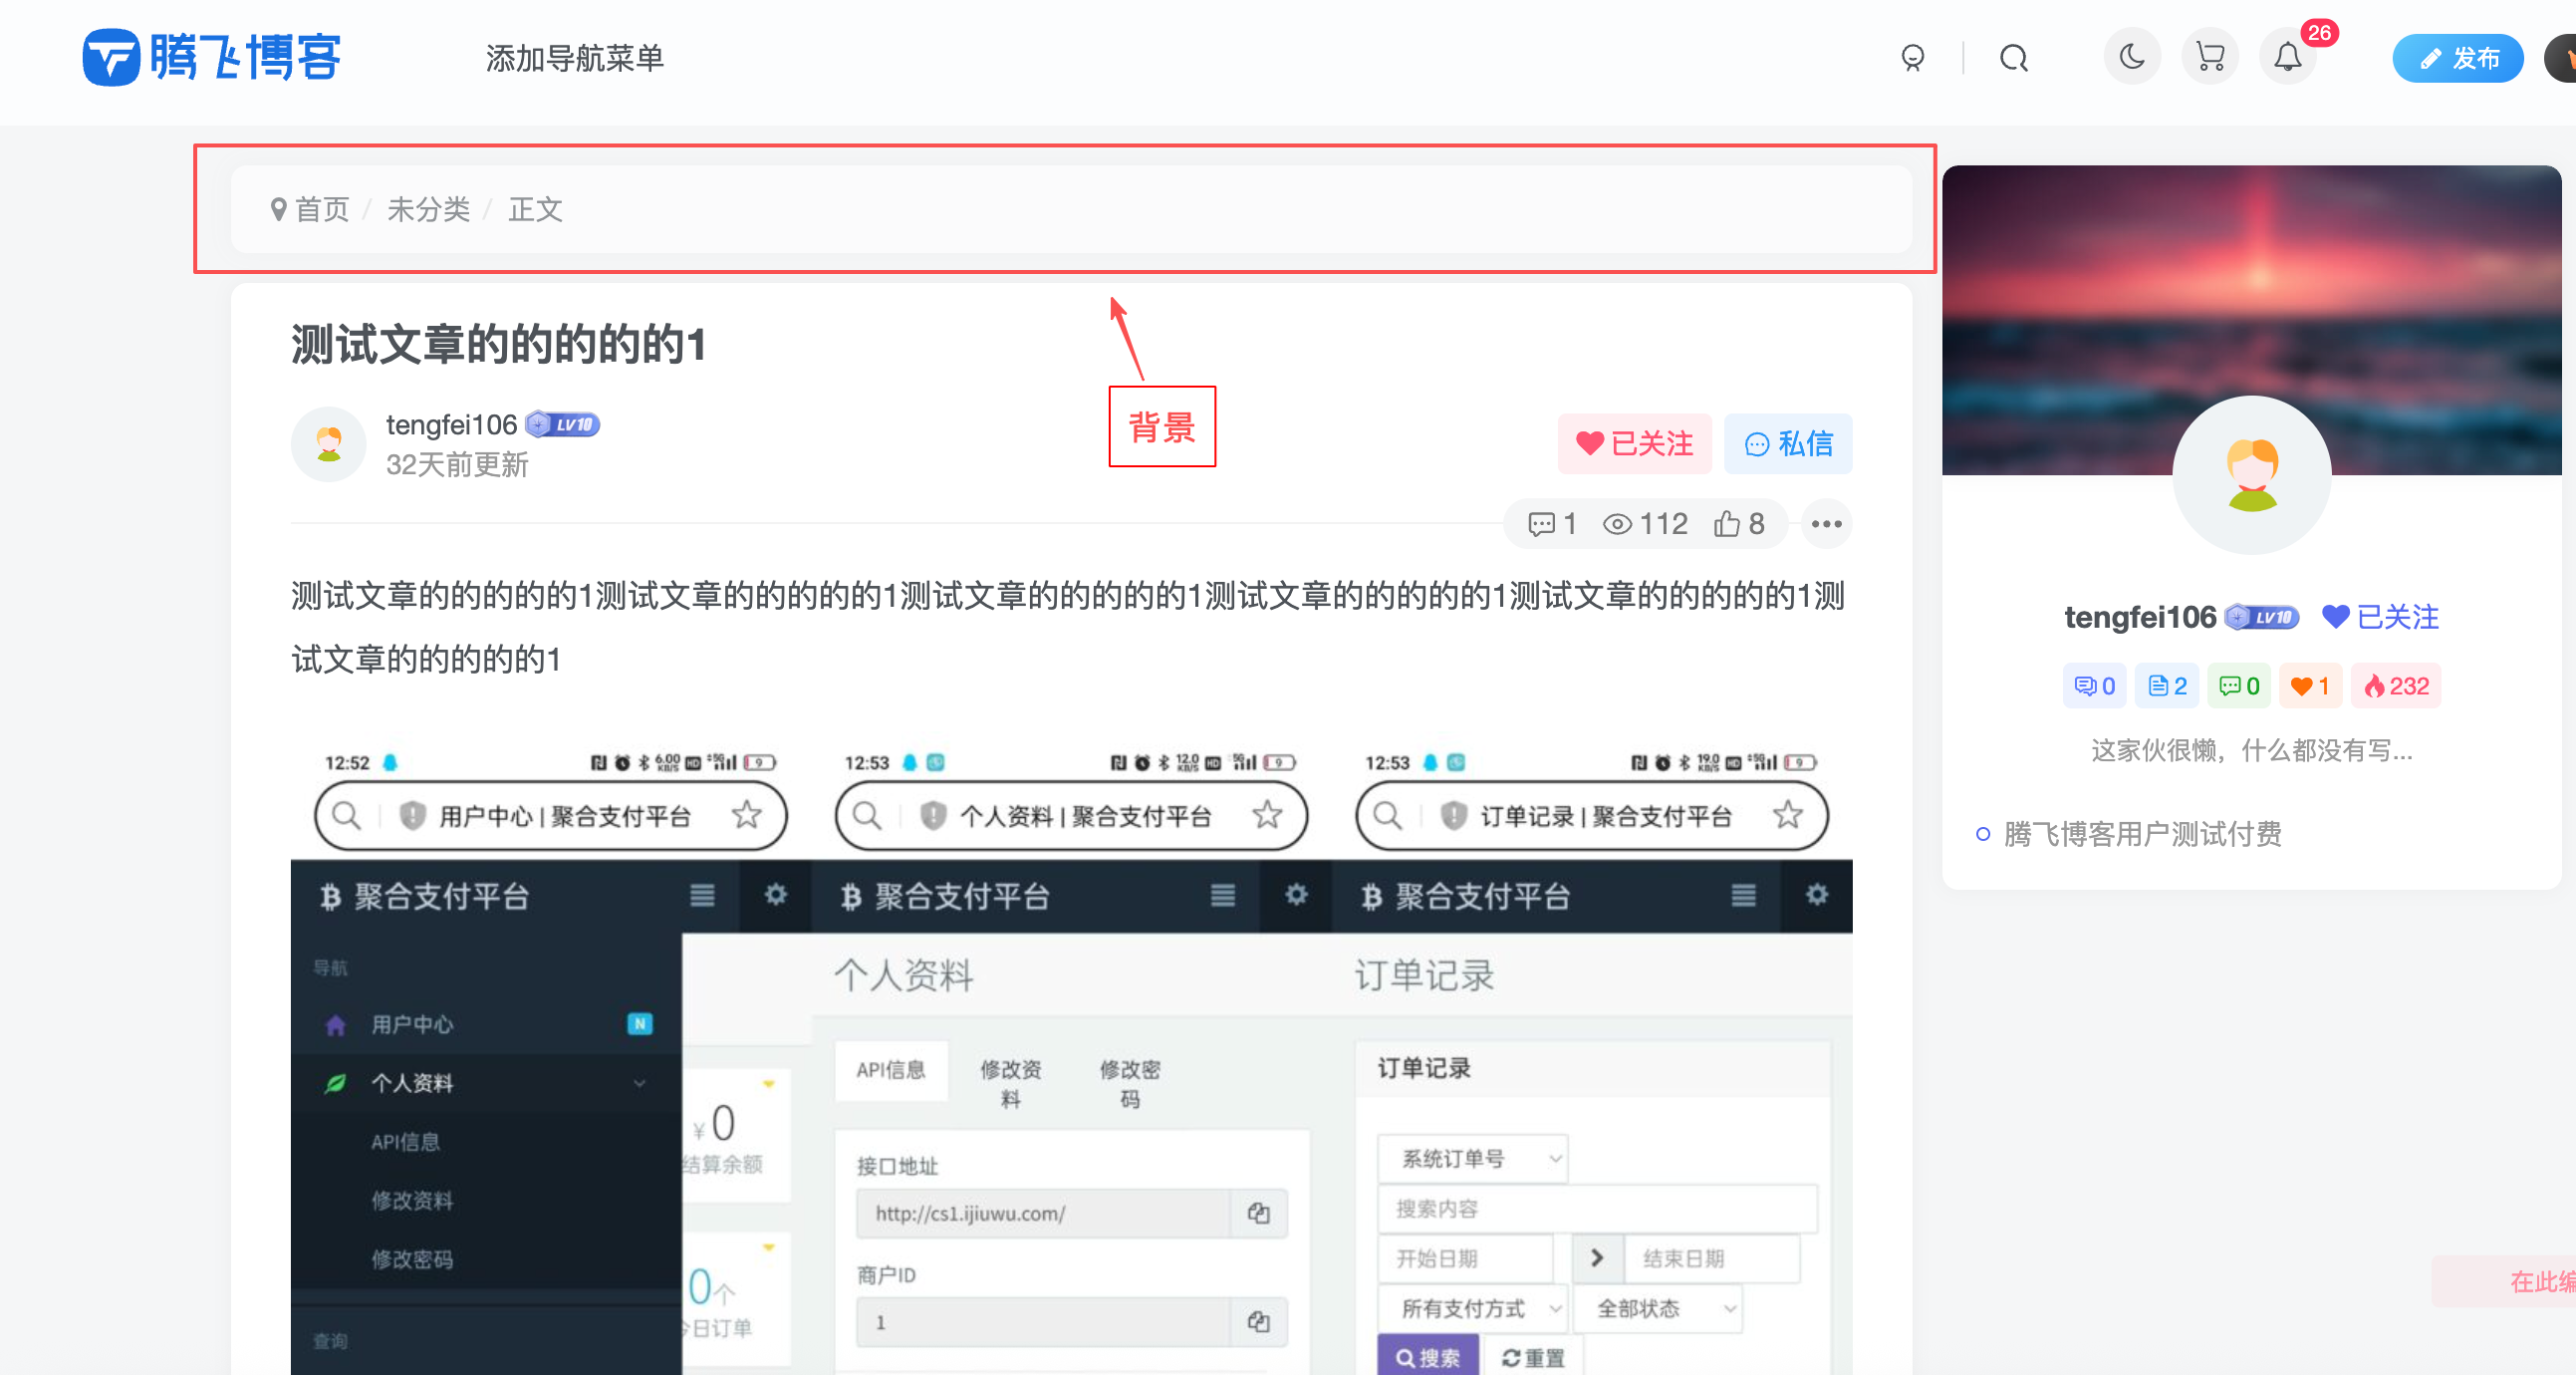This screenshot has width=2576, height=1375.
Task: Click the 腾飞博客 site logo
Action: tap(210, 57)
